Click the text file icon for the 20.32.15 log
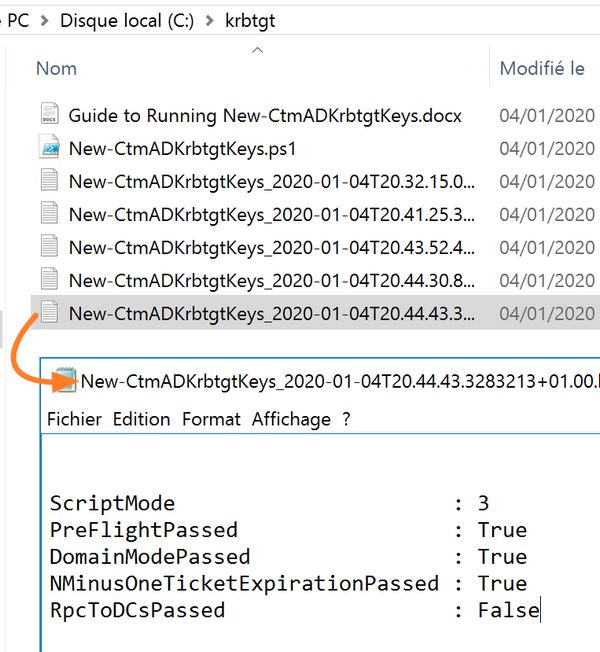This screenshot has height=652, width=600. click(49, 181)
